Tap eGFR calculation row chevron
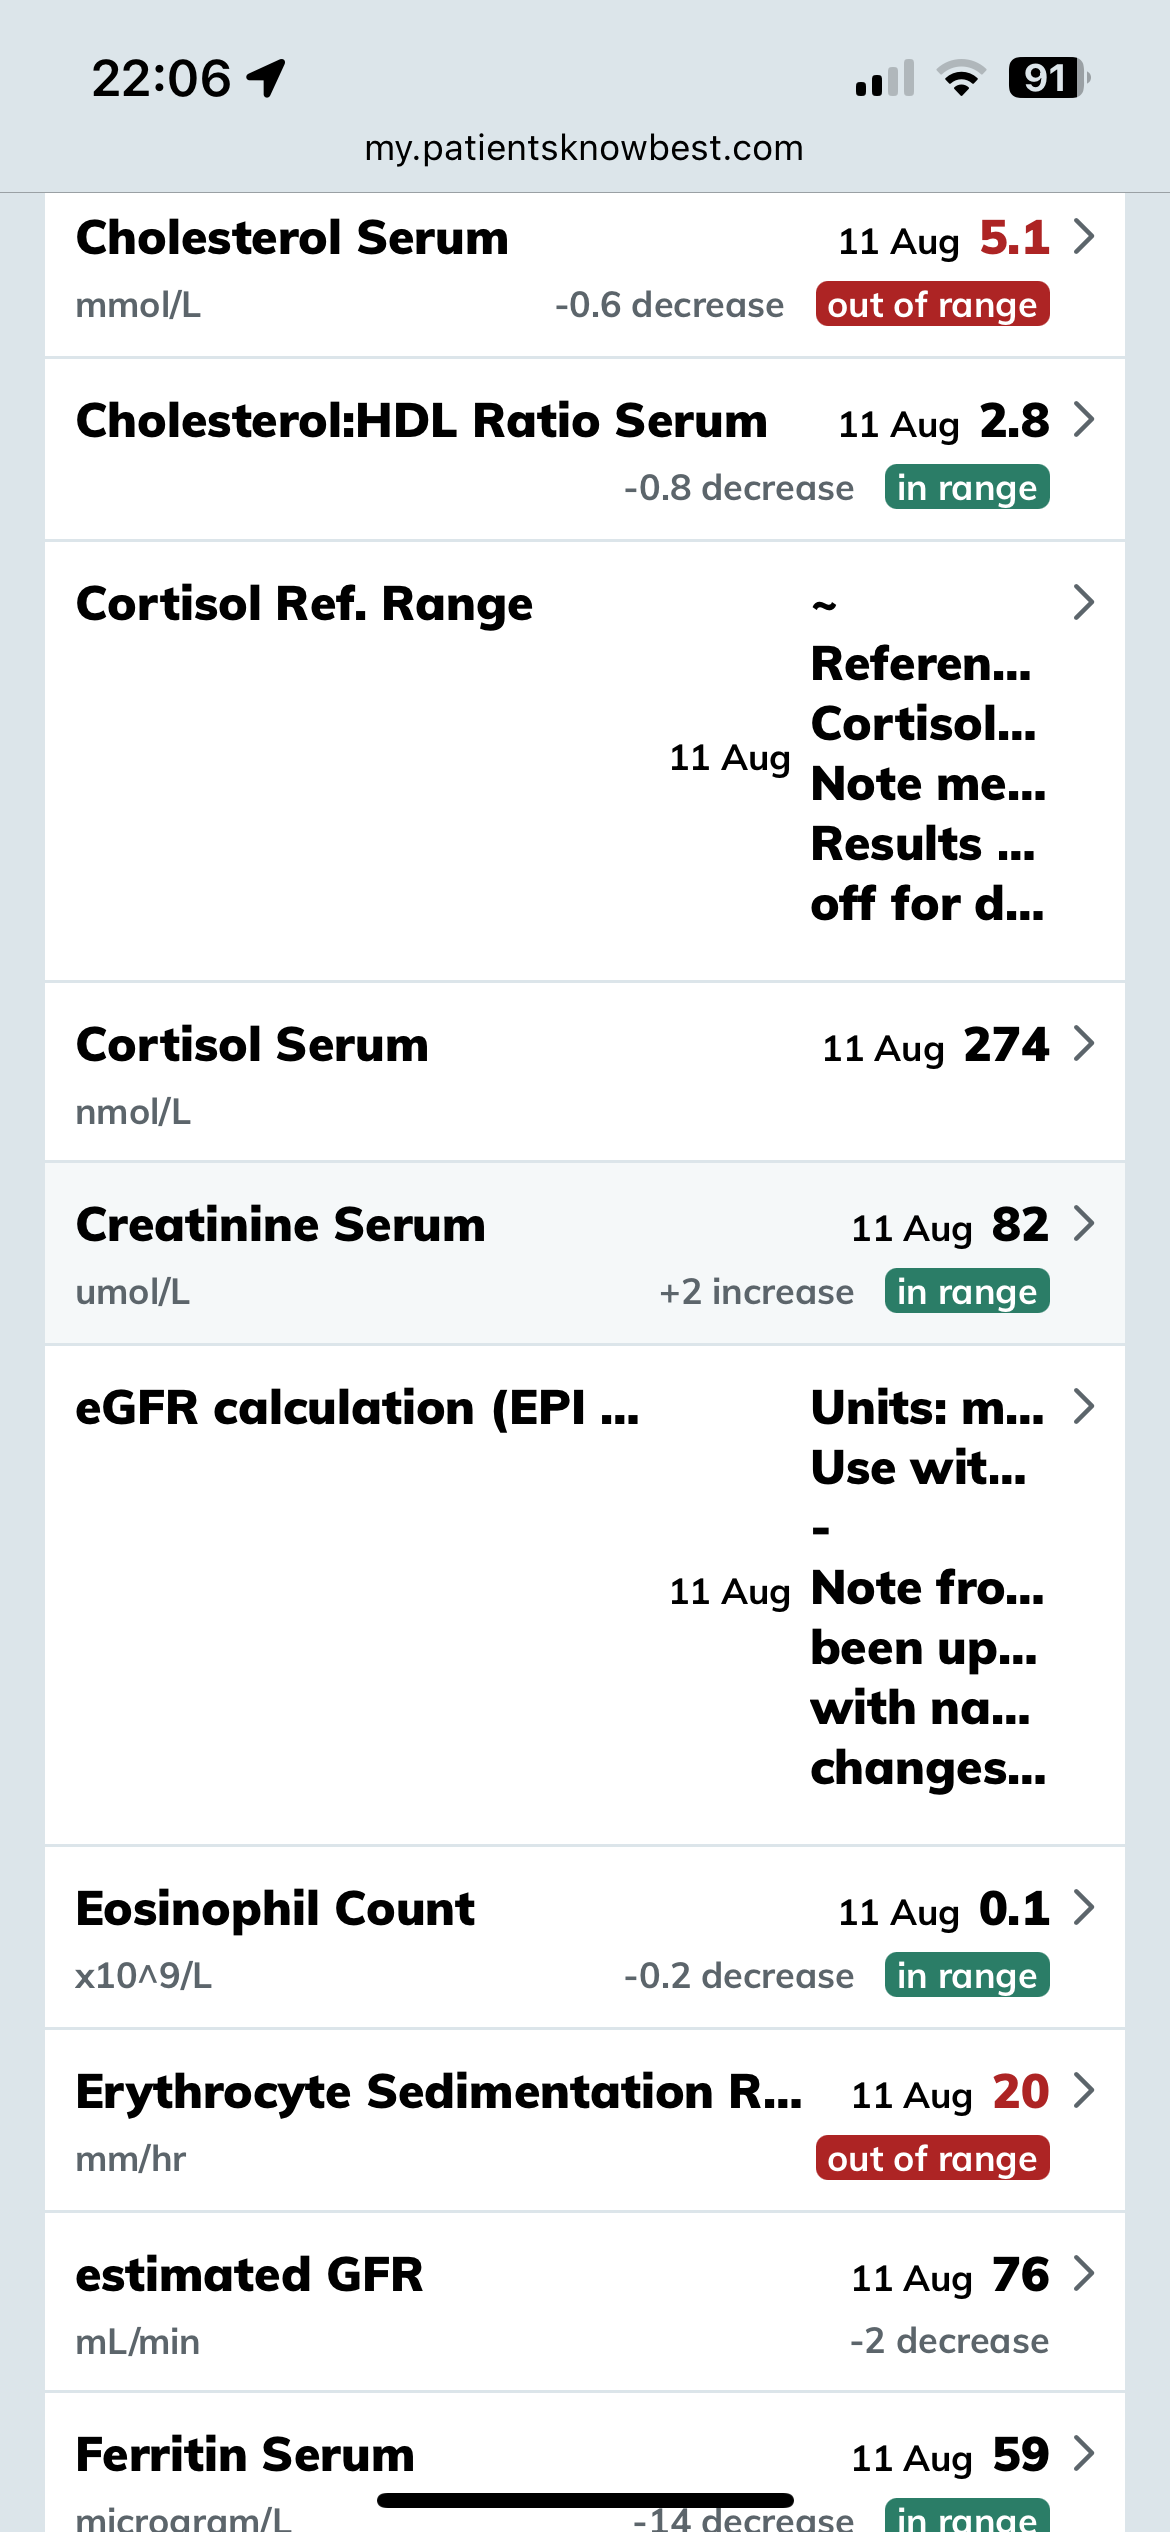This screenshot has height=2532, width=1170. tap(1083, 1407)
